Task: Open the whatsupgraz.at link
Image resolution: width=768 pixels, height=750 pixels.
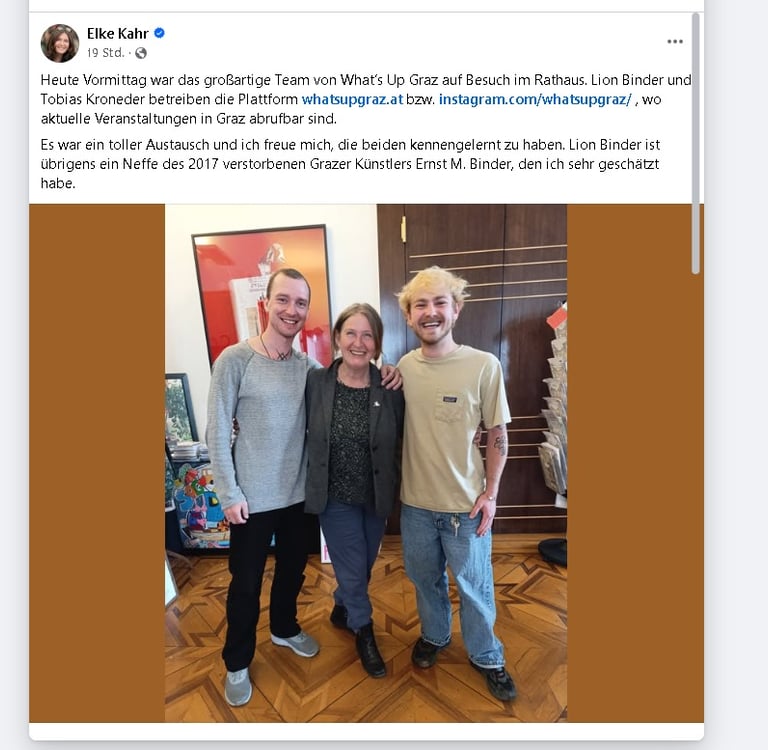Action: click(352, 99)
